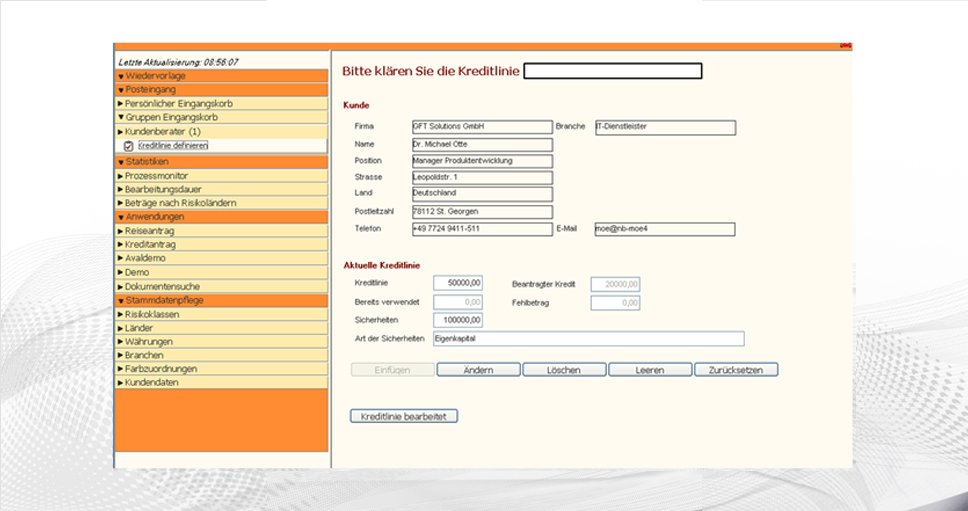Viewport: 968px width, 511px height.
Task: Collapse the Statistiken section
Action: (x=221, y=162)
